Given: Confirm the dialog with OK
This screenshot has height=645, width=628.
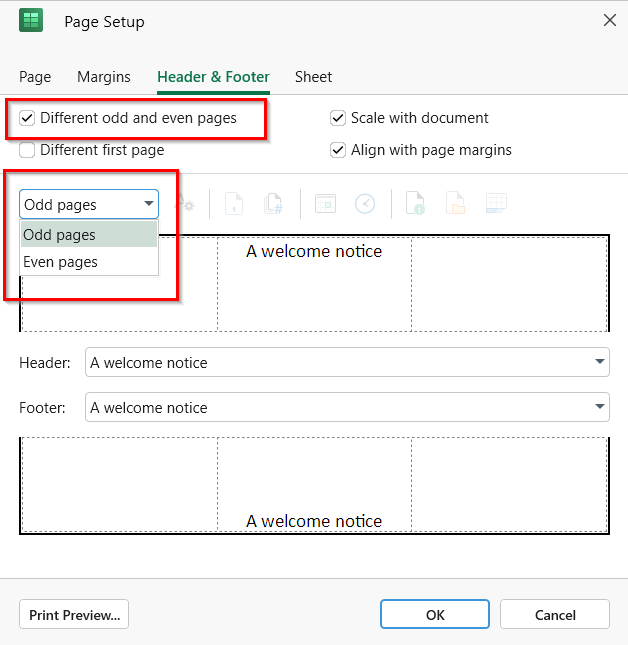Looking at the screenshot, I should click(435, 615).
